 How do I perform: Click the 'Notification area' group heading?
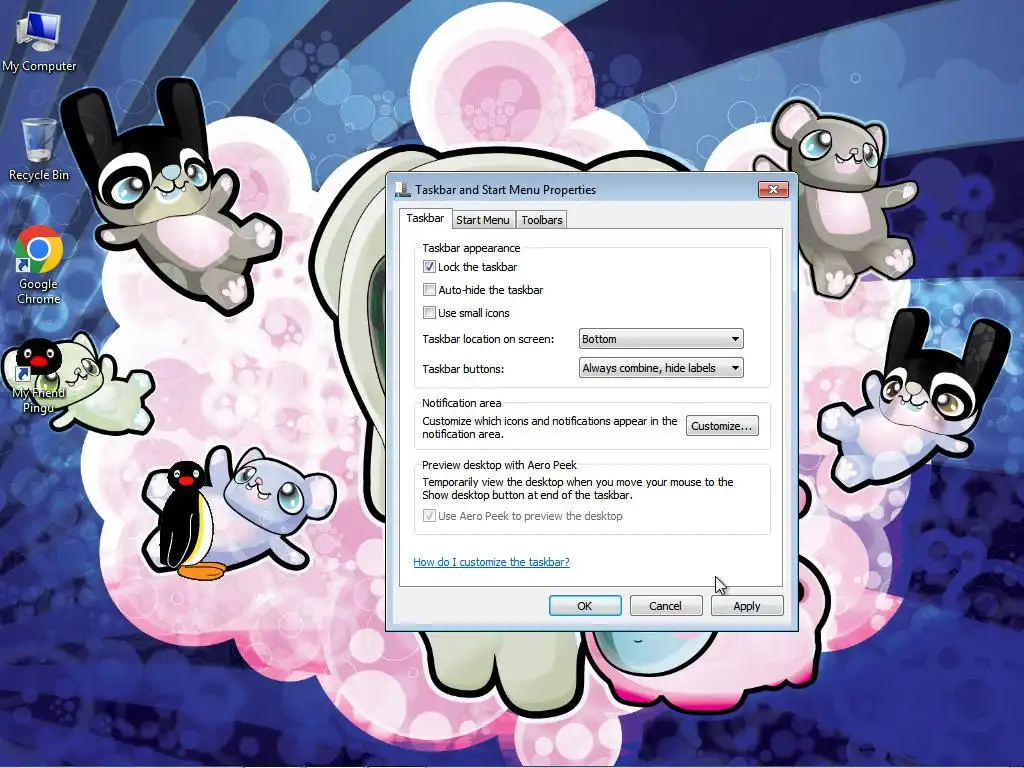[x=462, y=403]
